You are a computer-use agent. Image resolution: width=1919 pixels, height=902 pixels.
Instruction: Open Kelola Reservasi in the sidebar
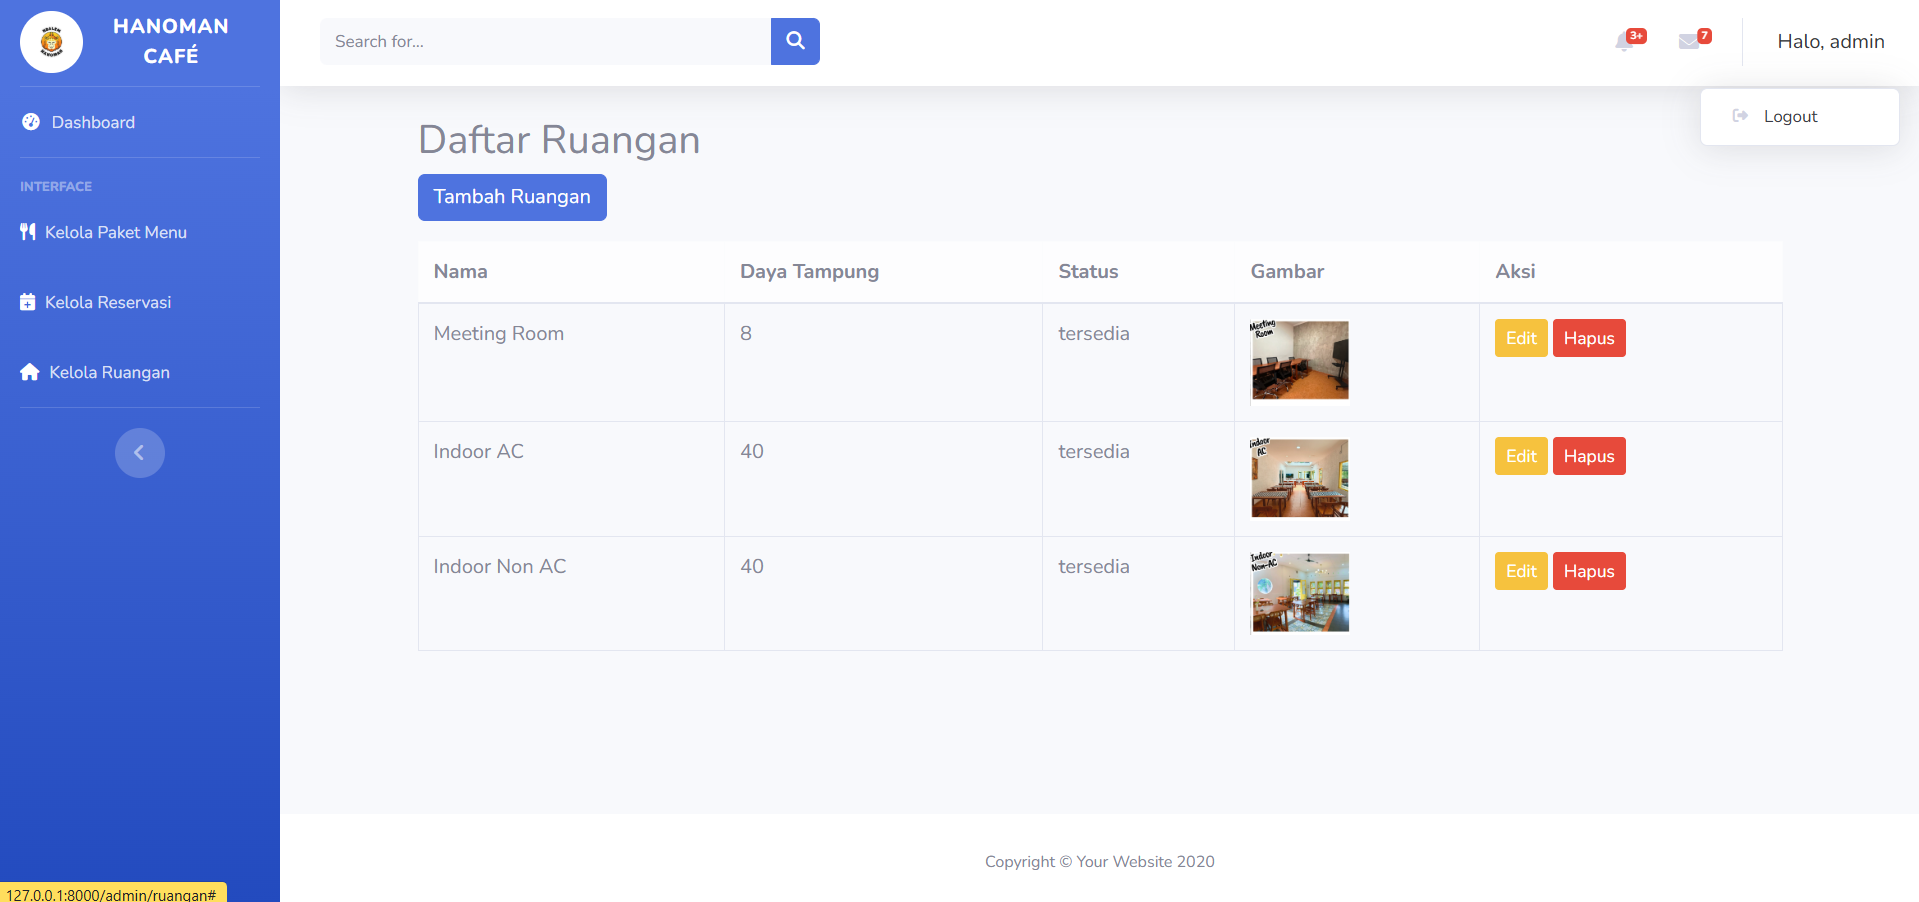click(108, 302)
